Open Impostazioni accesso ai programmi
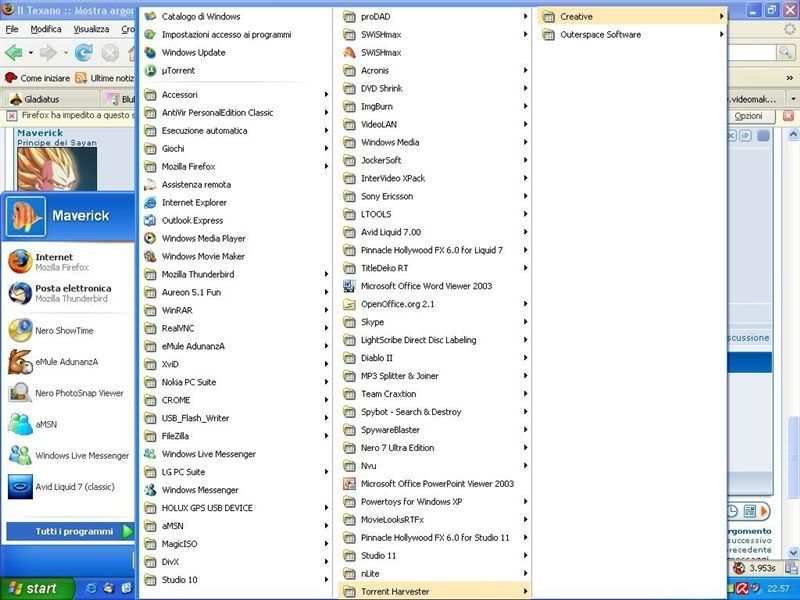 click(235, 35)
